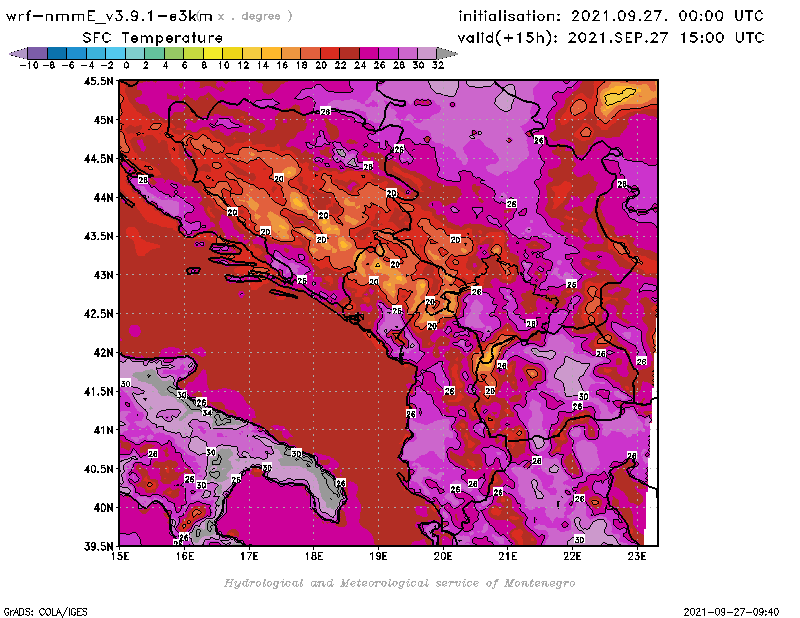Click the GrADS: COLA/IGES credit
The image size is (800, 618).
click(45, 611)
